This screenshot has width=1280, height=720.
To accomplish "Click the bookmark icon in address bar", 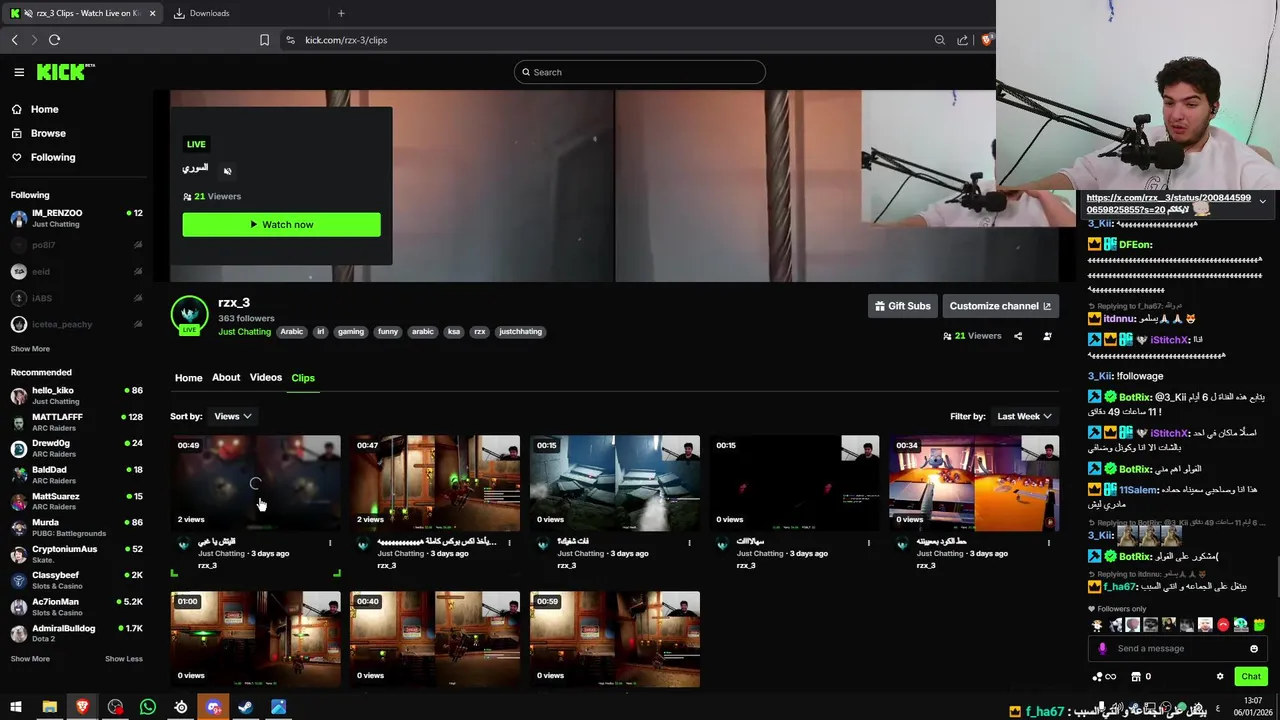I will tap(264, 40).
